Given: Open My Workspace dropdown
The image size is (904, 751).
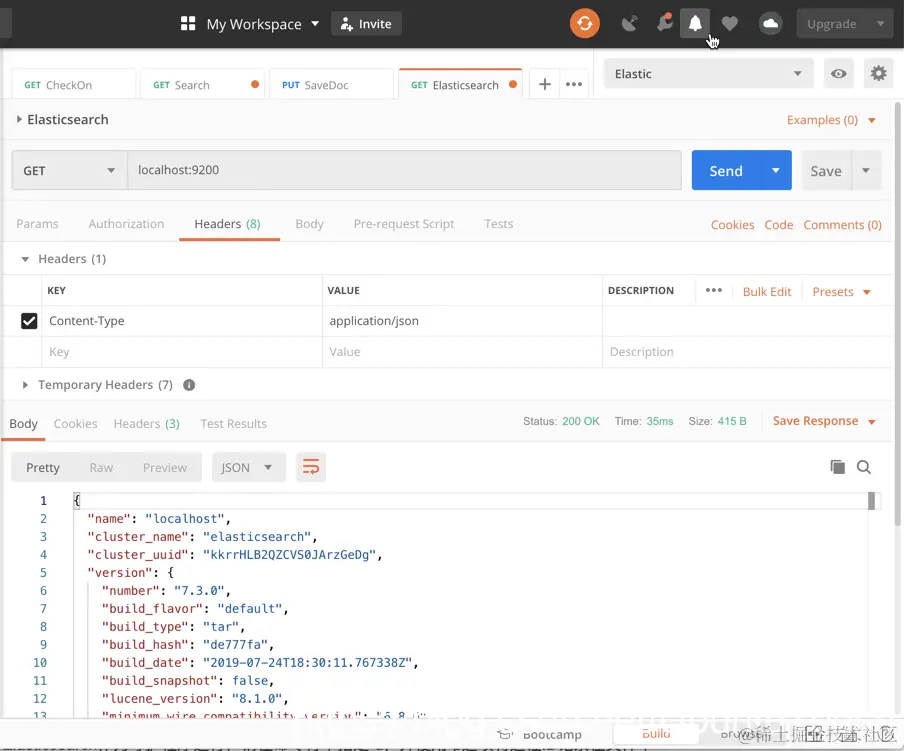Looking at the screenshot, I should [262, 24].
